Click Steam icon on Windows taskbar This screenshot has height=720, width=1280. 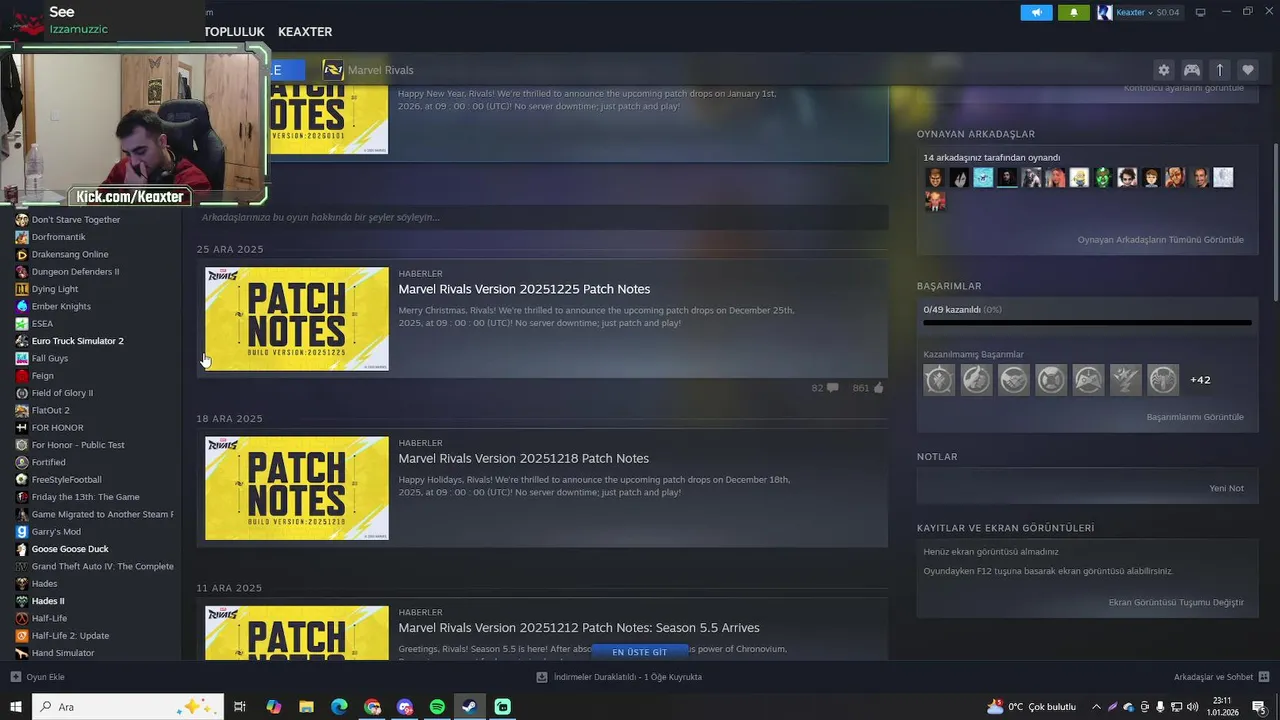(469, 707)
